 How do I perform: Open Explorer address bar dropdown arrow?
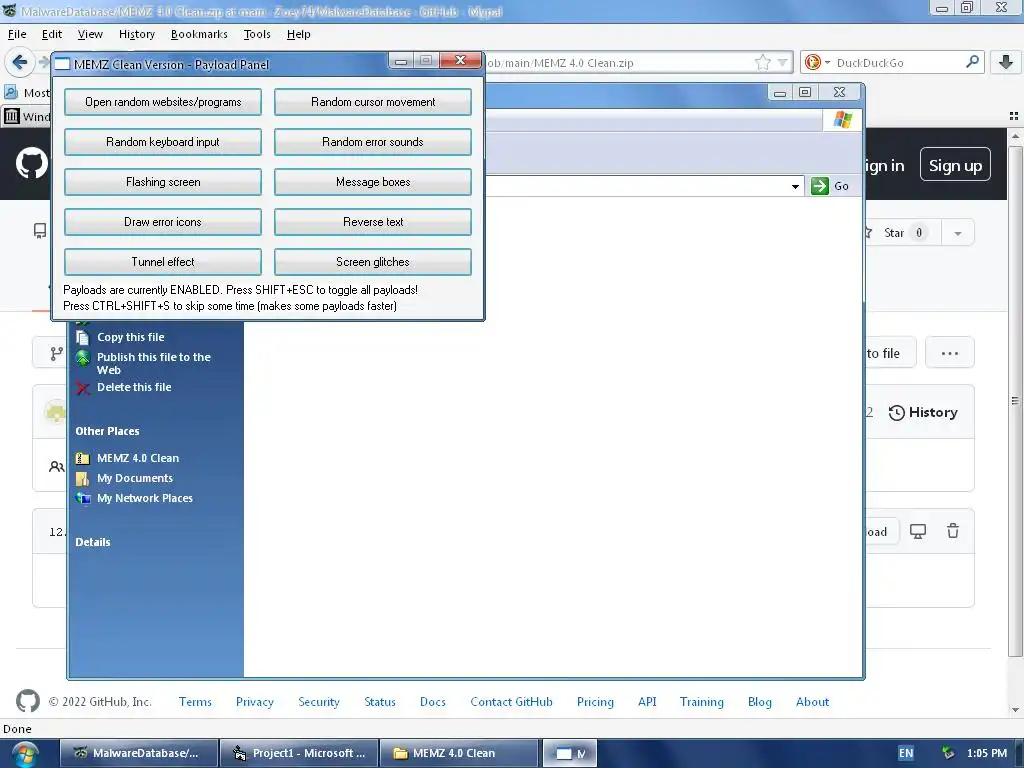(x=795, y=187)
